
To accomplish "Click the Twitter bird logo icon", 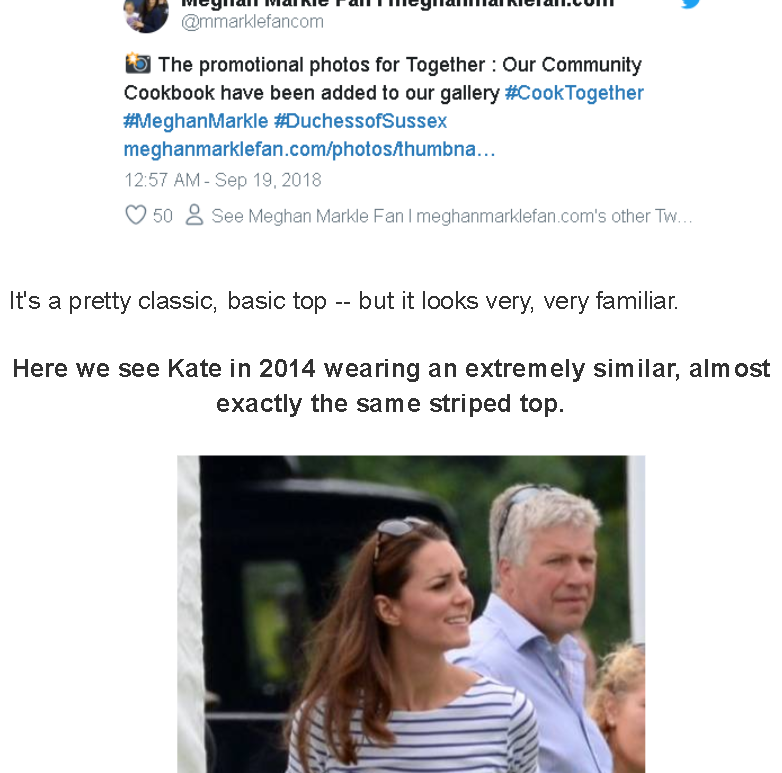I will 691,4.
